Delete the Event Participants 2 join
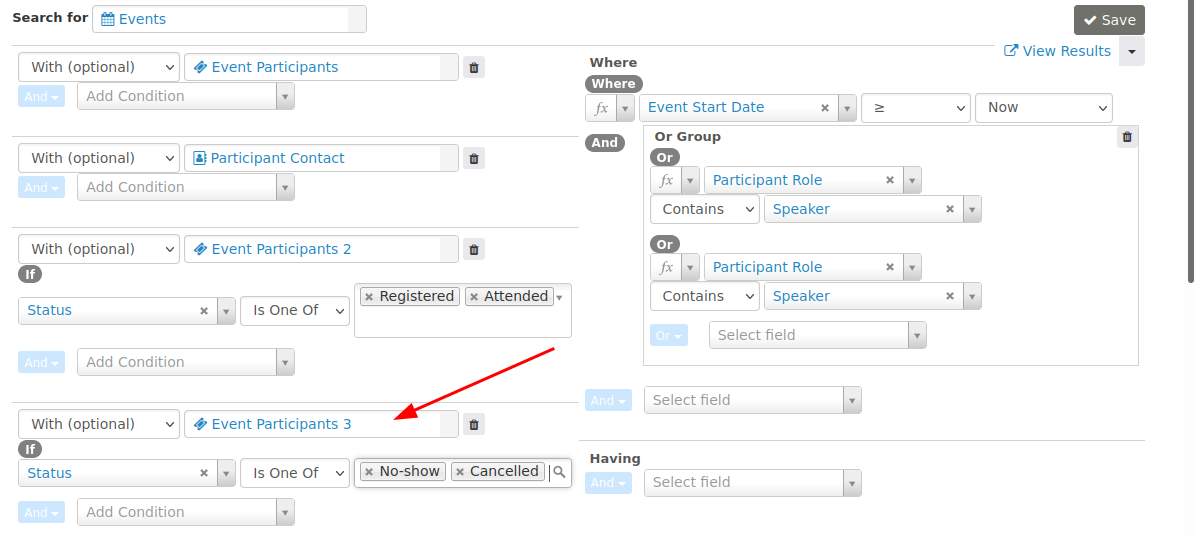This screenshot has height=536, width=1196. [474, 250]
